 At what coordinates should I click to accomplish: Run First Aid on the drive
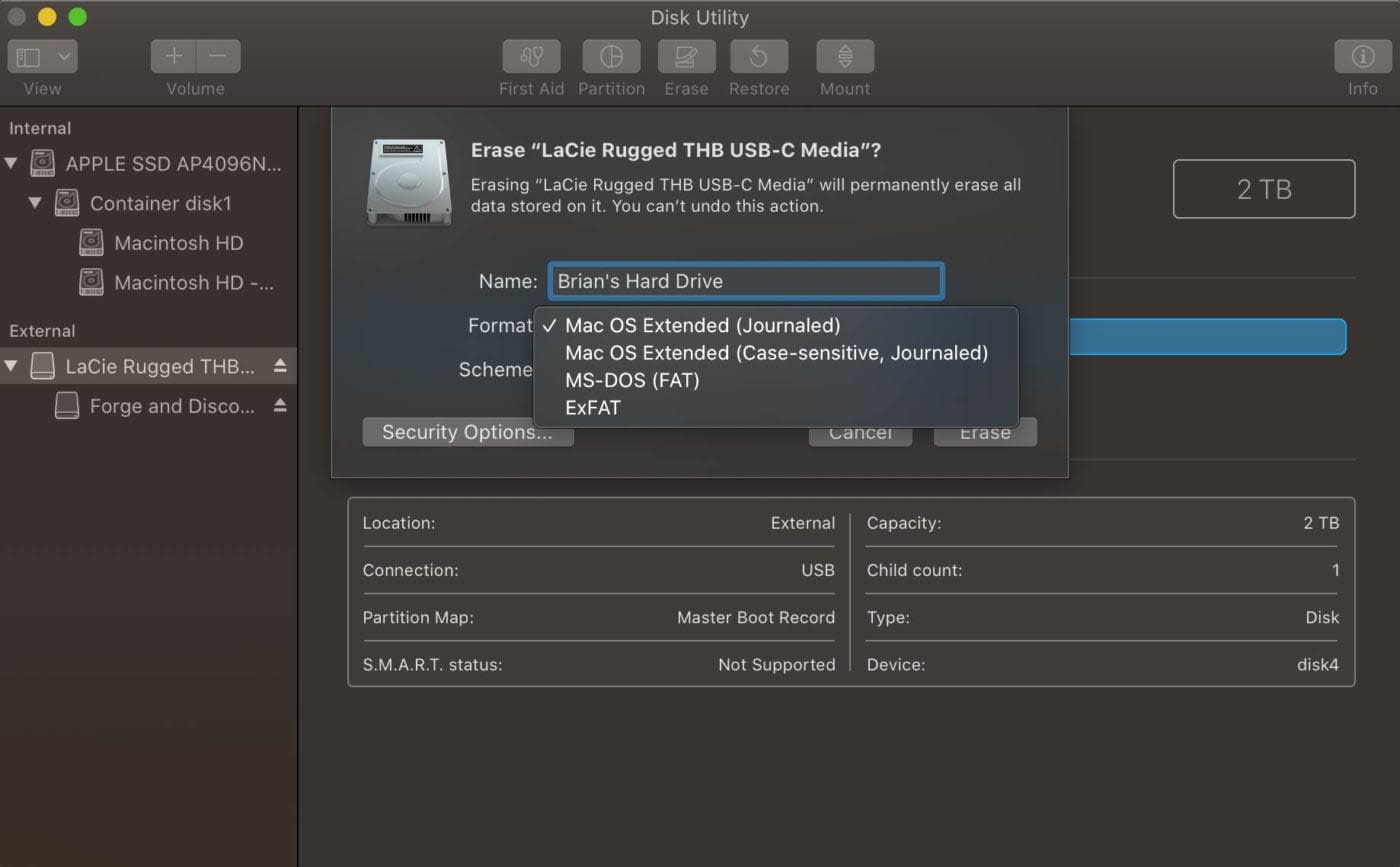(x=531, y=57)
